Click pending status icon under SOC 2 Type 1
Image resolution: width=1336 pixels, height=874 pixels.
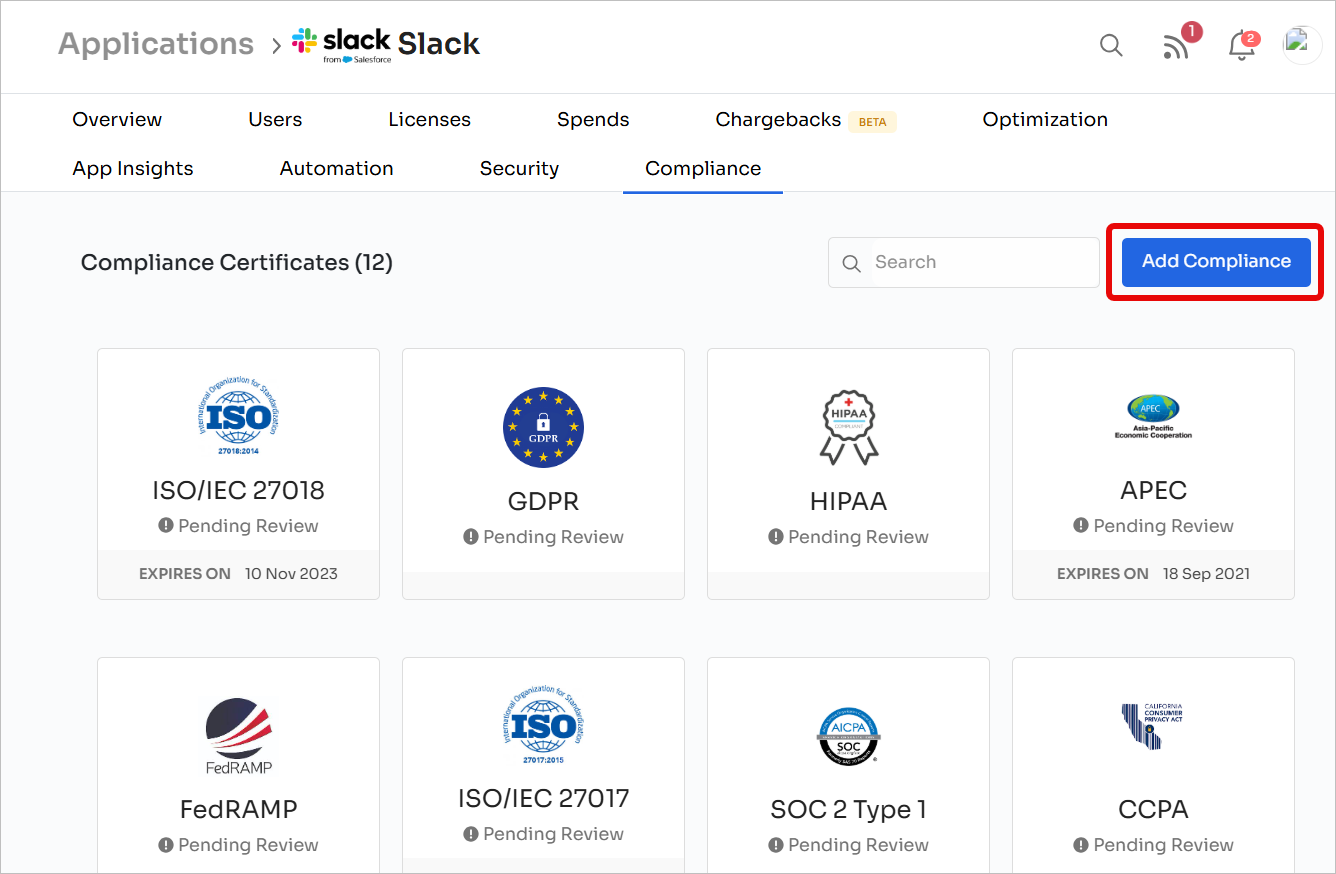776,845
